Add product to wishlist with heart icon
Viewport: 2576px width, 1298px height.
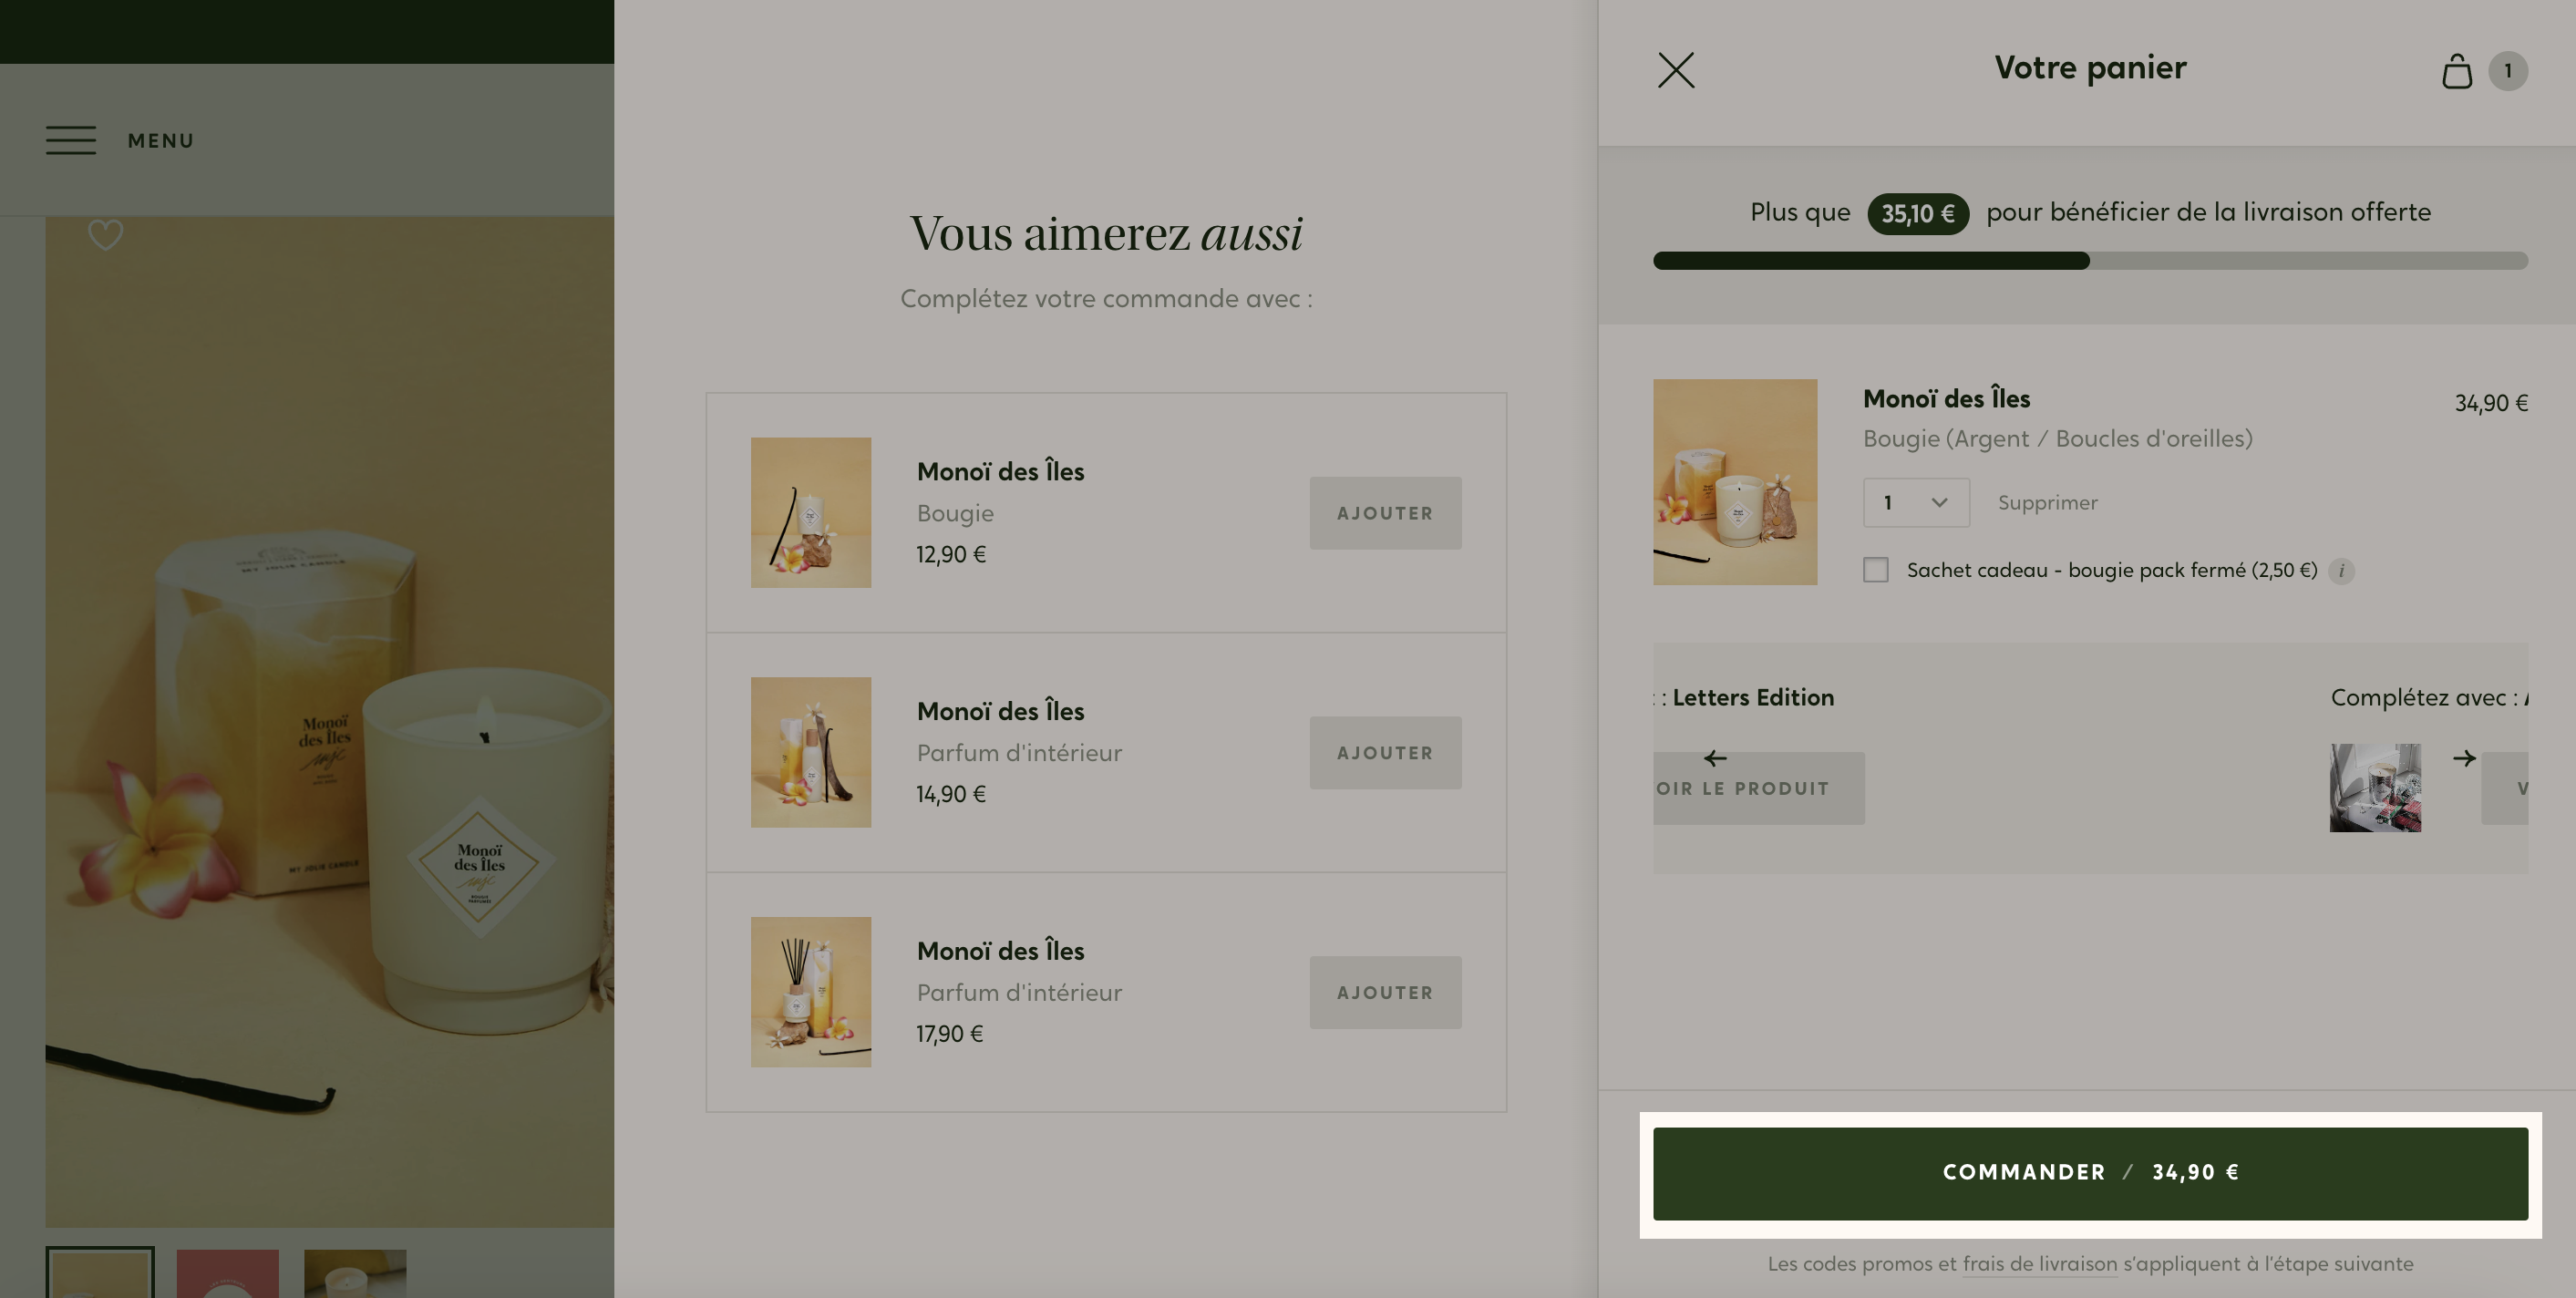pos(105,235)
